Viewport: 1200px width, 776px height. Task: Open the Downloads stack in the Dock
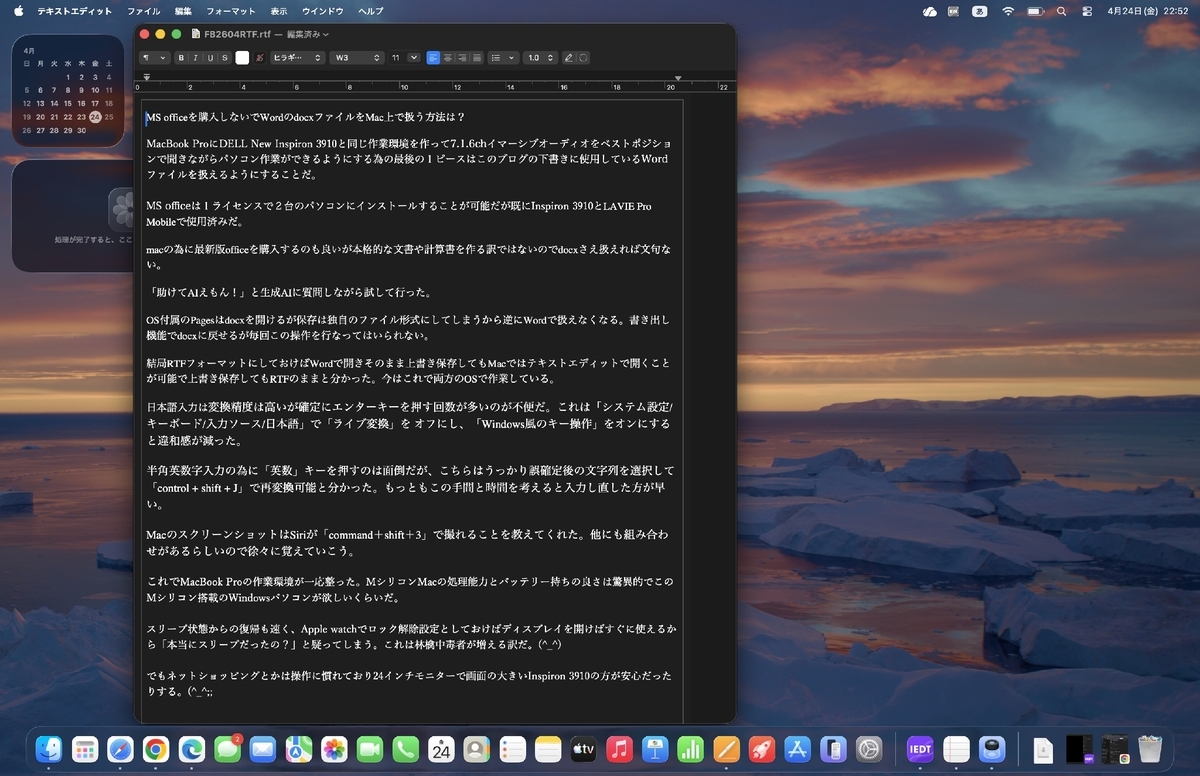click(x=1043, y=749)
